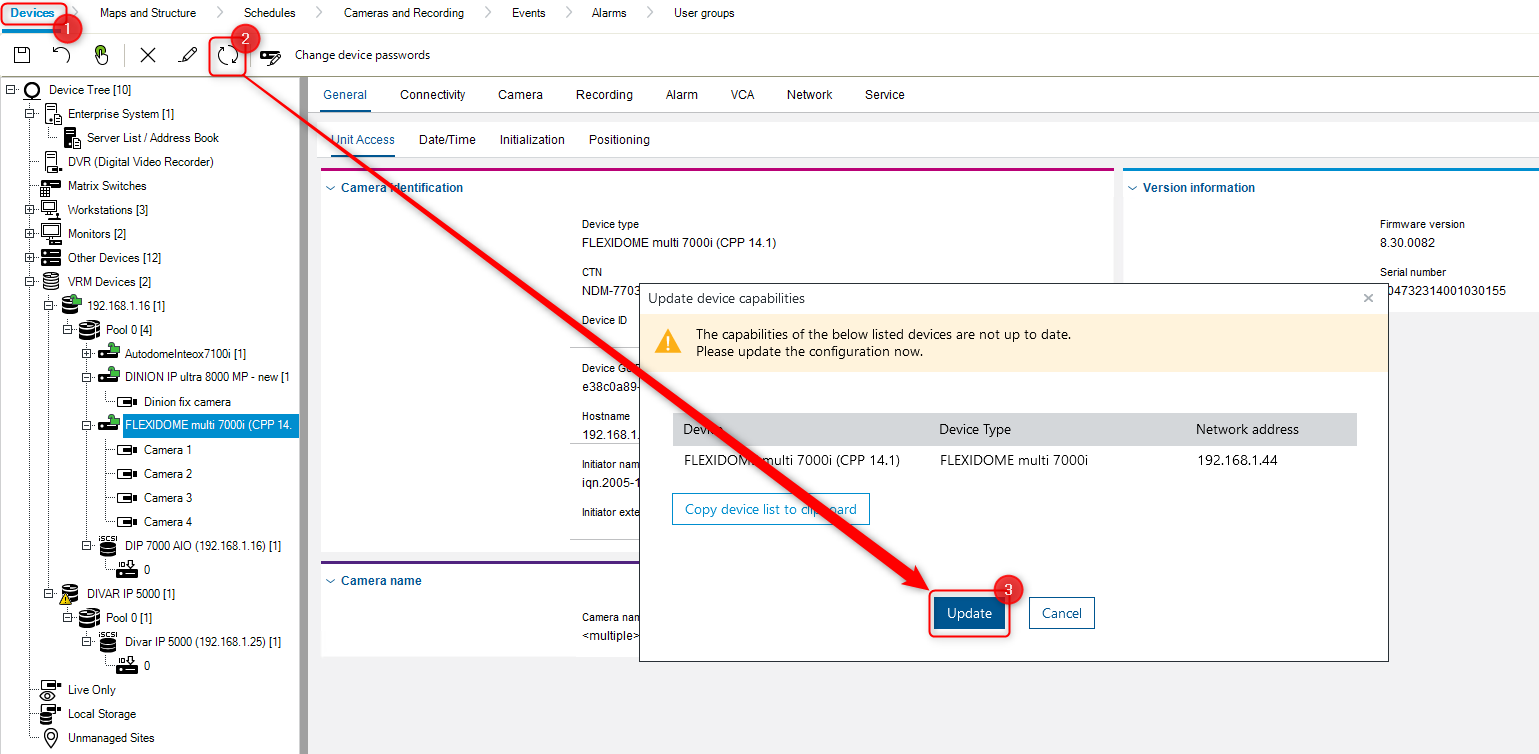Cancel the Update device capabilities dialog
This screenshot has height=754, width=1539.
[1061, 612]
